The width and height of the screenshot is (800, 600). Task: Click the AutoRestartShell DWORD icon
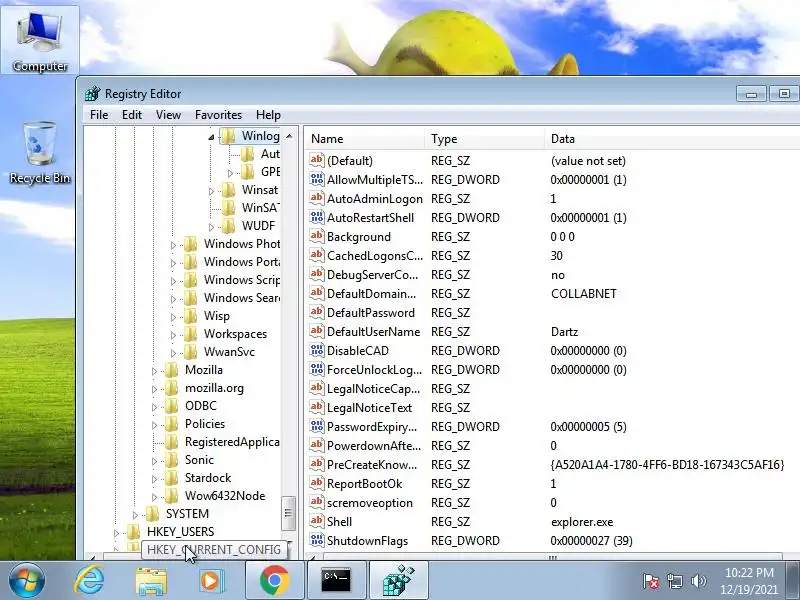pos(316,217)
